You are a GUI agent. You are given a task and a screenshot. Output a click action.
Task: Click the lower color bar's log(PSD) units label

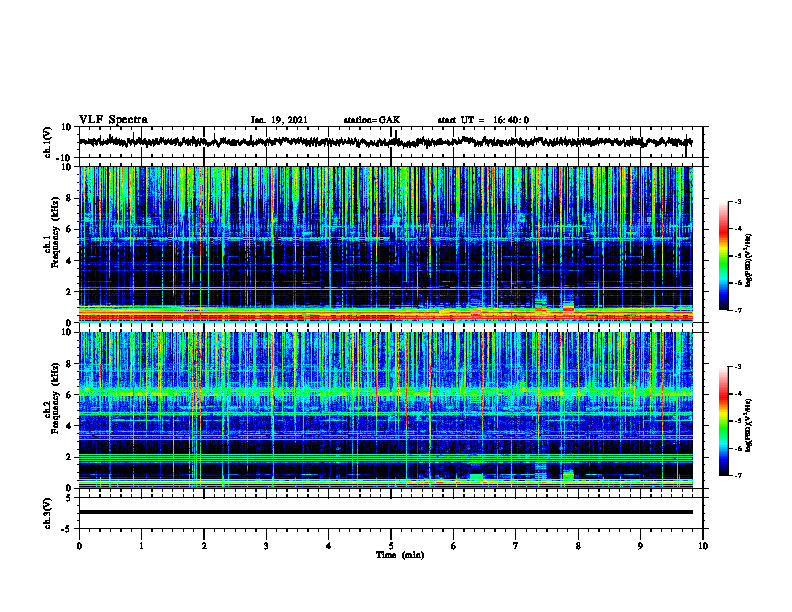(x=749, y=425)
